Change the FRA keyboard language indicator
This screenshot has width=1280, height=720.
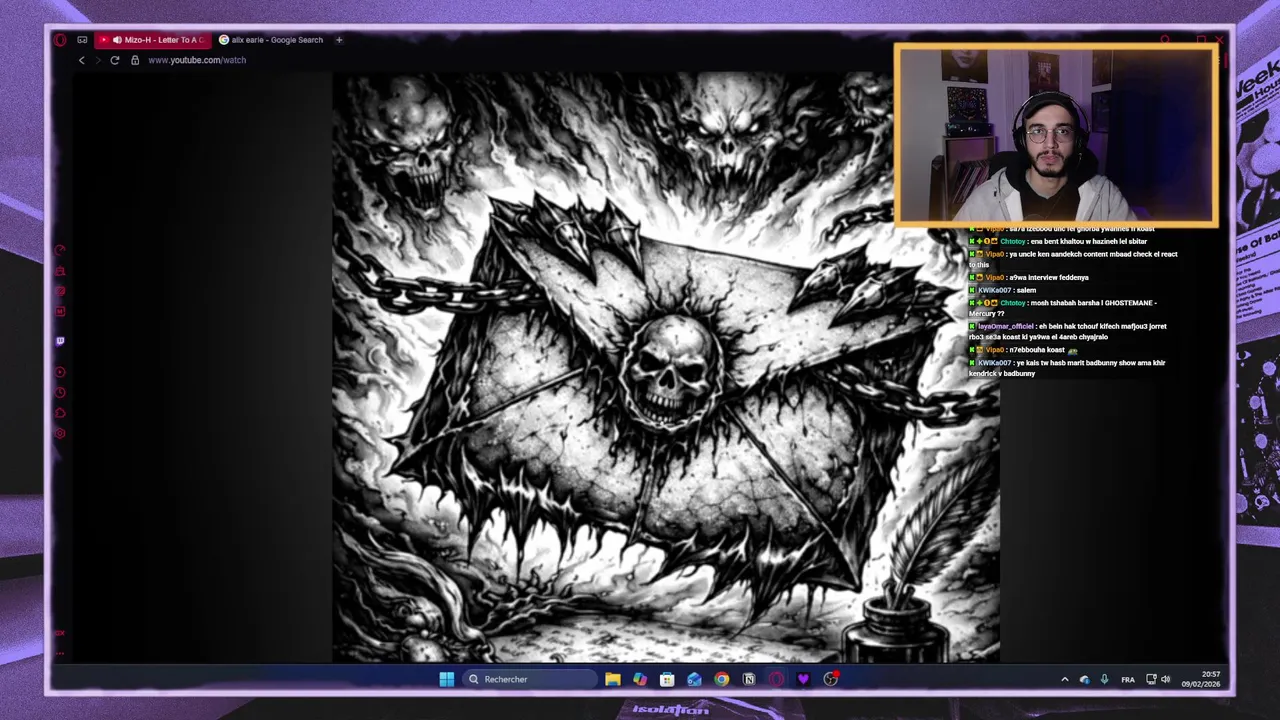tap(1128, 680)
